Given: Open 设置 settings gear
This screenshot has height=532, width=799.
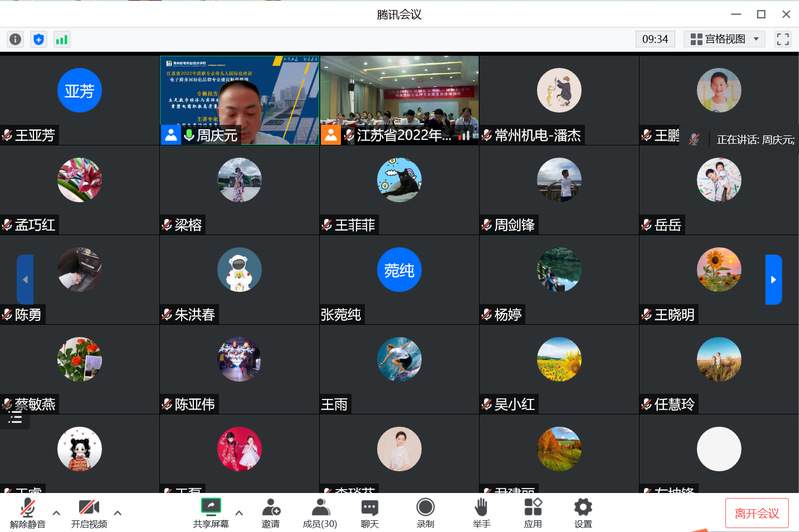Looking at the screenshot, I should [x=583, y=512].
